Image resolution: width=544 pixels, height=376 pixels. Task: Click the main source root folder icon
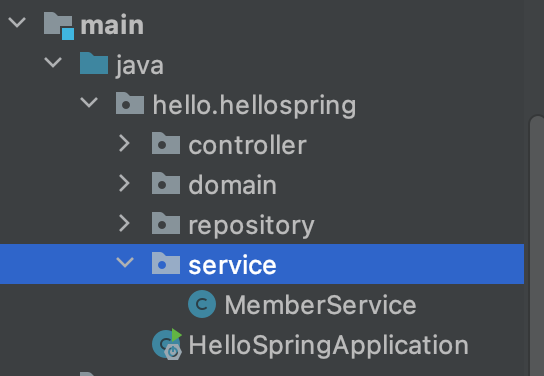pyautogui.click(x=59, y=26)
